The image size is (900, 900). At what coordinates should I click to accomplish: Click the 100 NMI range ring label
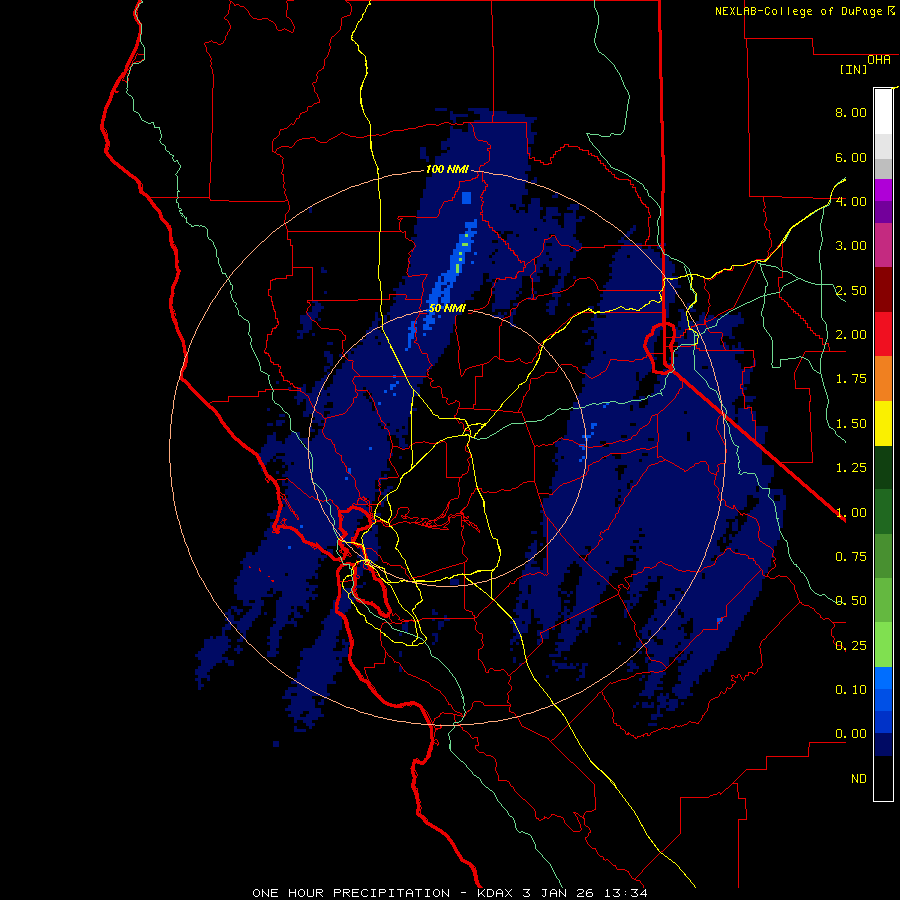447,169
